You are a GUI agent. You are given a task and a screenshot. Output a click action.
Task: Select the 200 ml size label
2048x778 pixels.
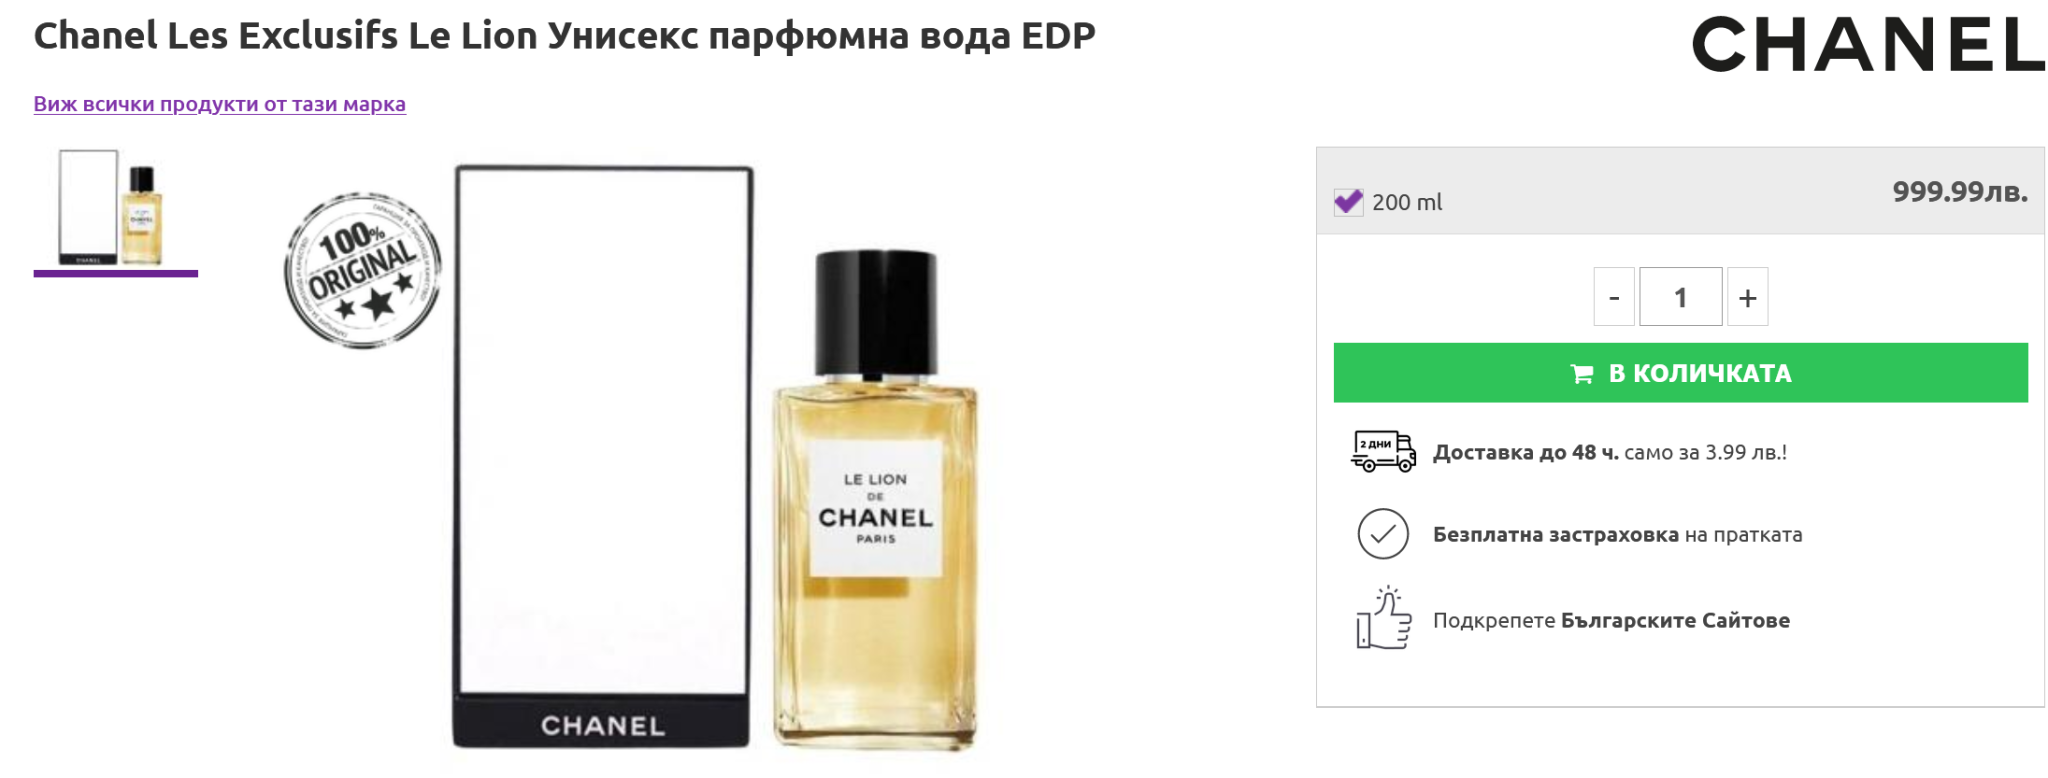pos(1407,203)
